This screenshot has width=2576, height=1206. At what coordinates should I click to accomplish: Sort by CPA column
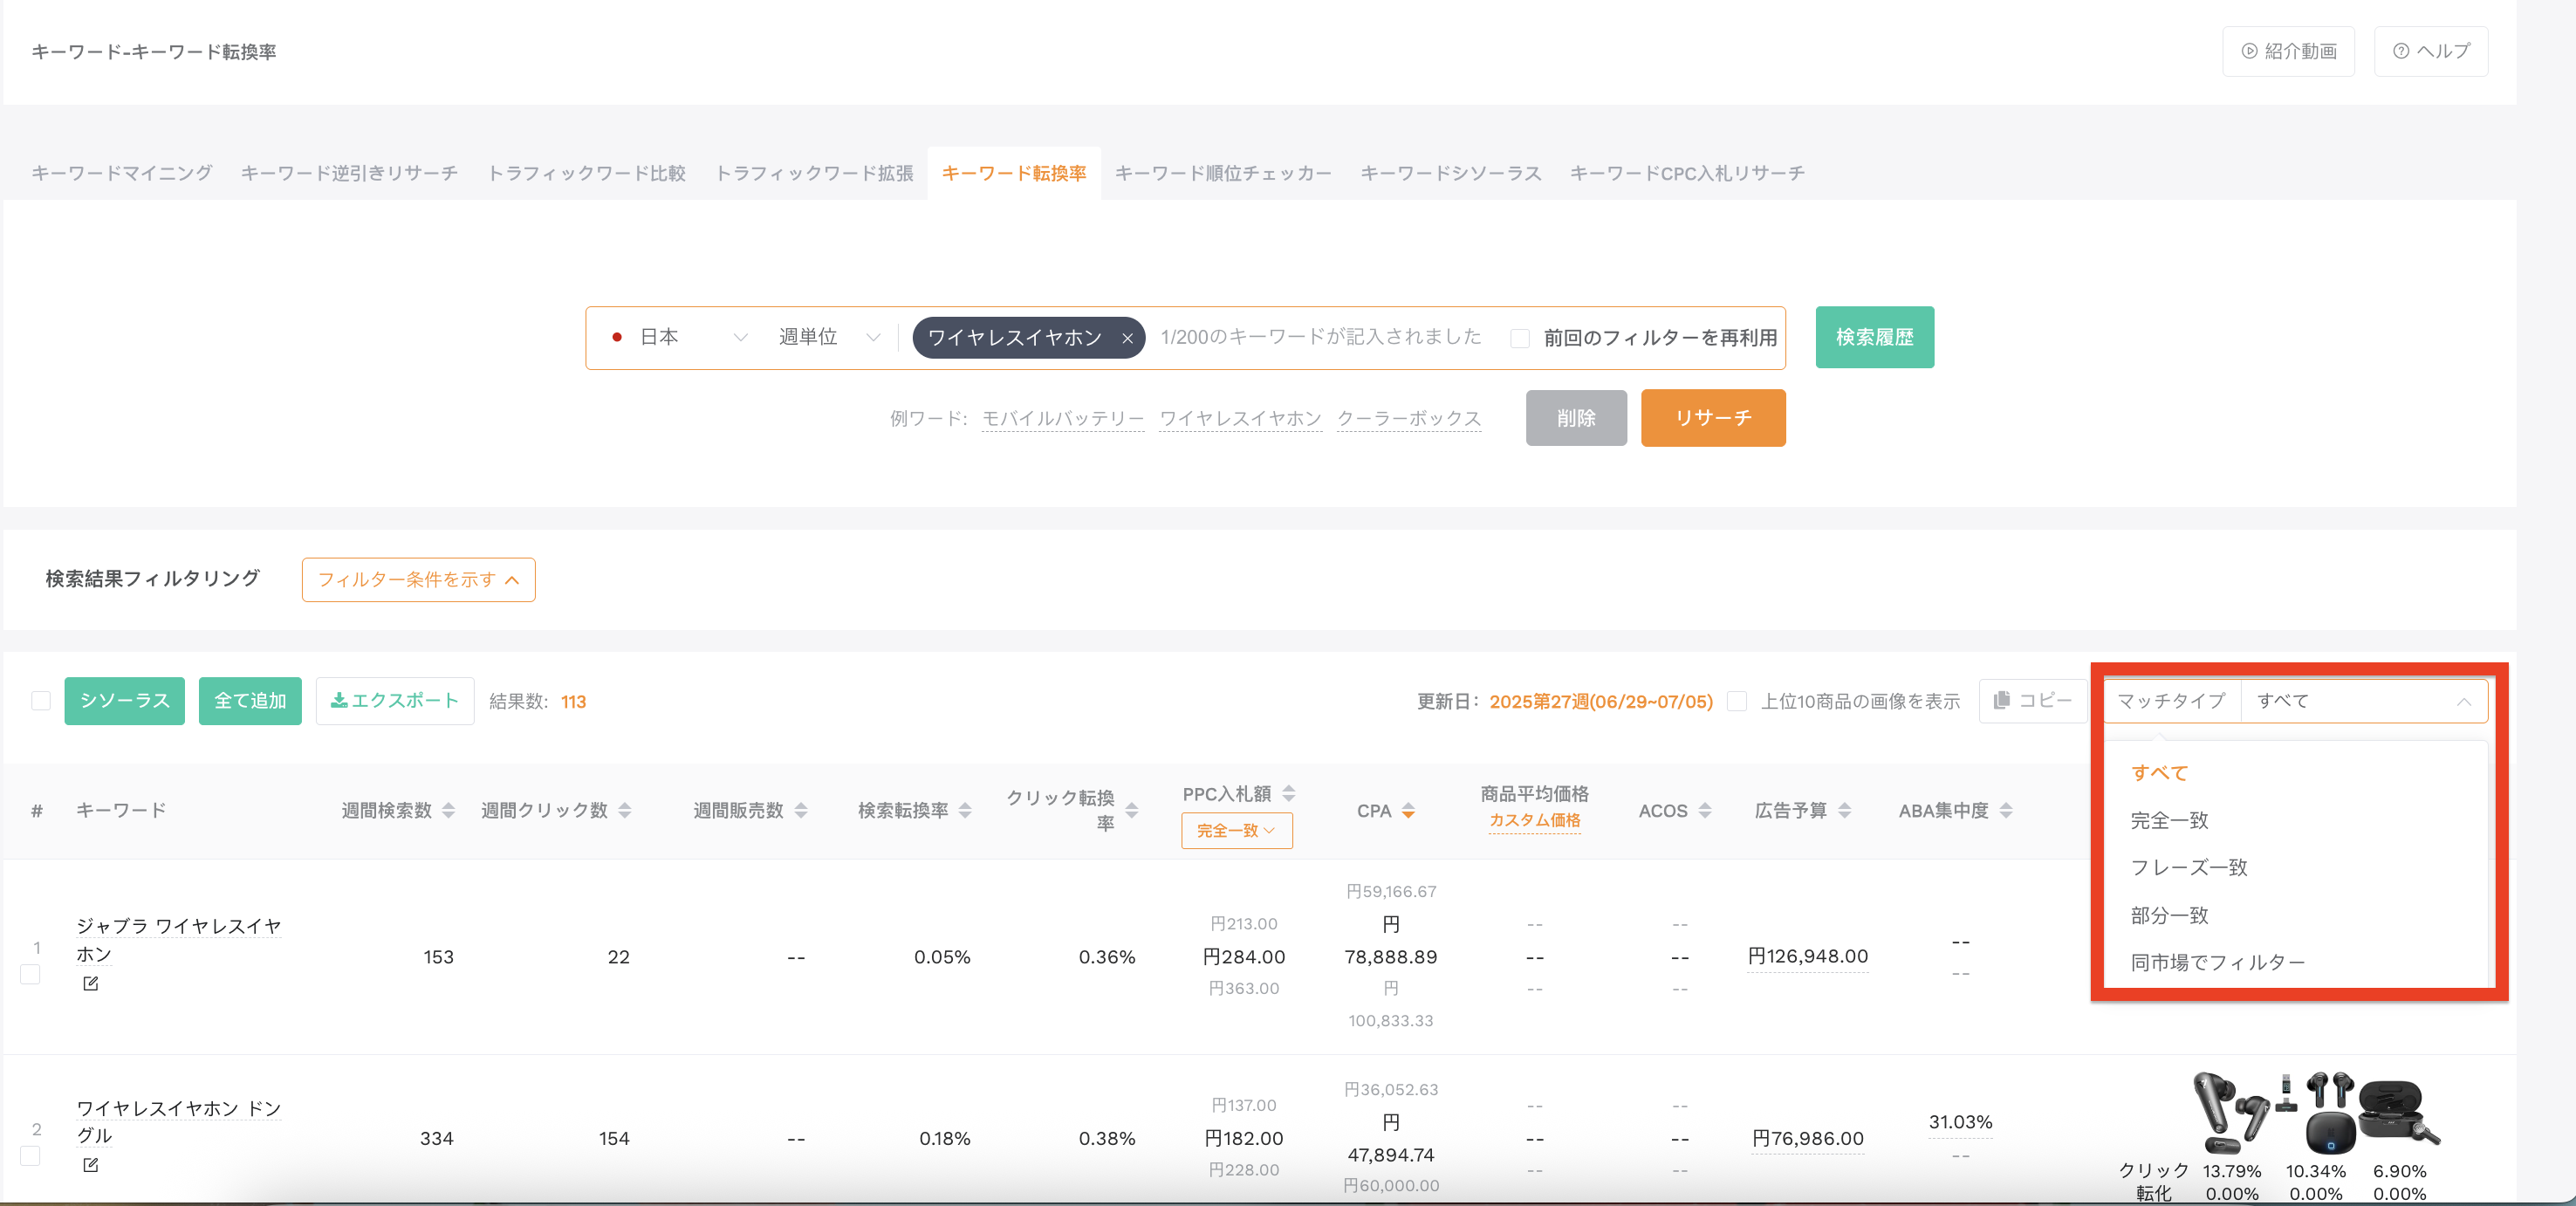tap(1408, 811)
